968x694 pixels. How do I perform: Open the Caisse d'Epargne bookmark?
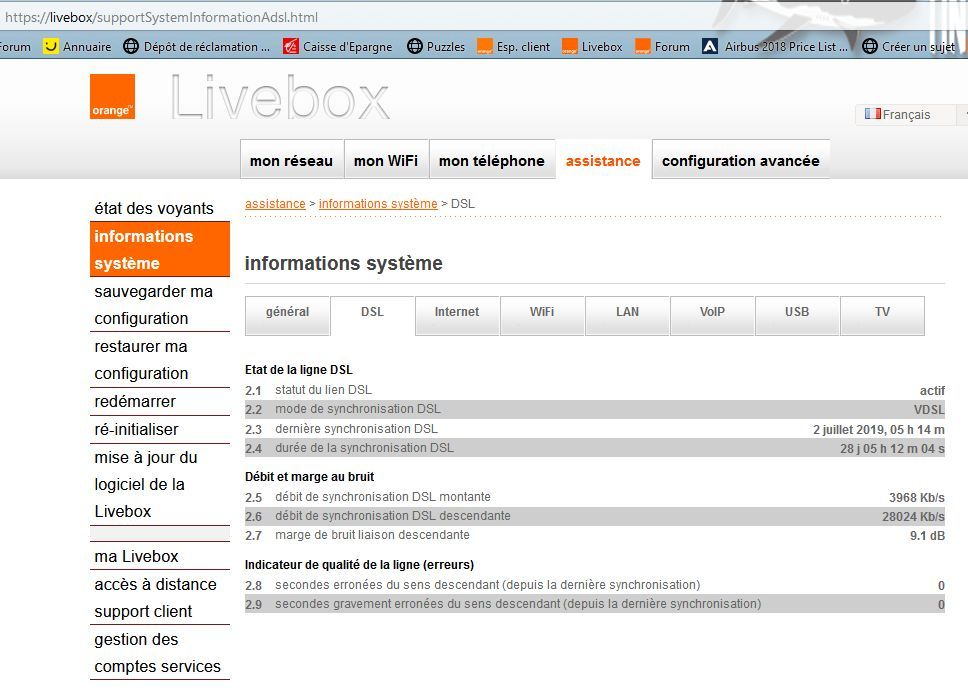coord(338,46)
